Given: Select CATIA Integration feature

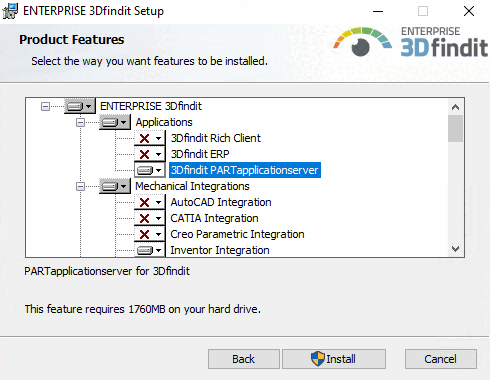Looking at the screenshot, I should 214,218.
